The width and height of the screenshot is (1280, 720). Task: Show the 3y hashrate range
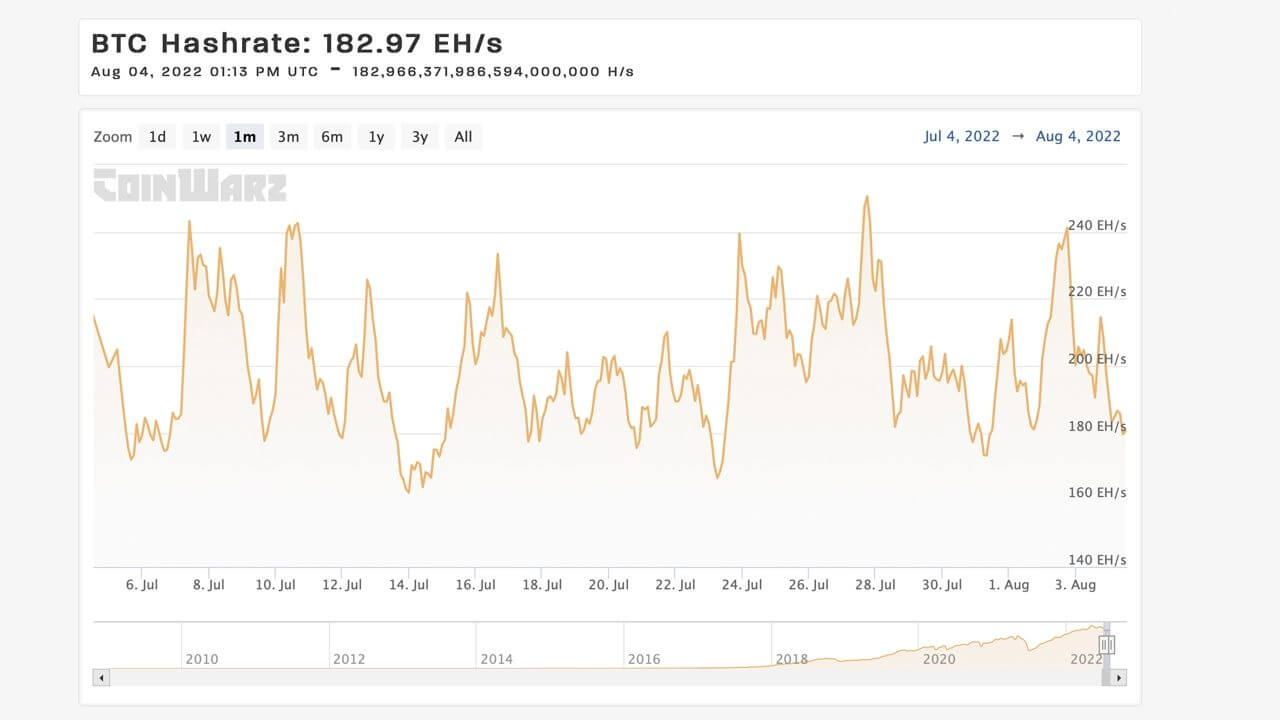point(420,137)
